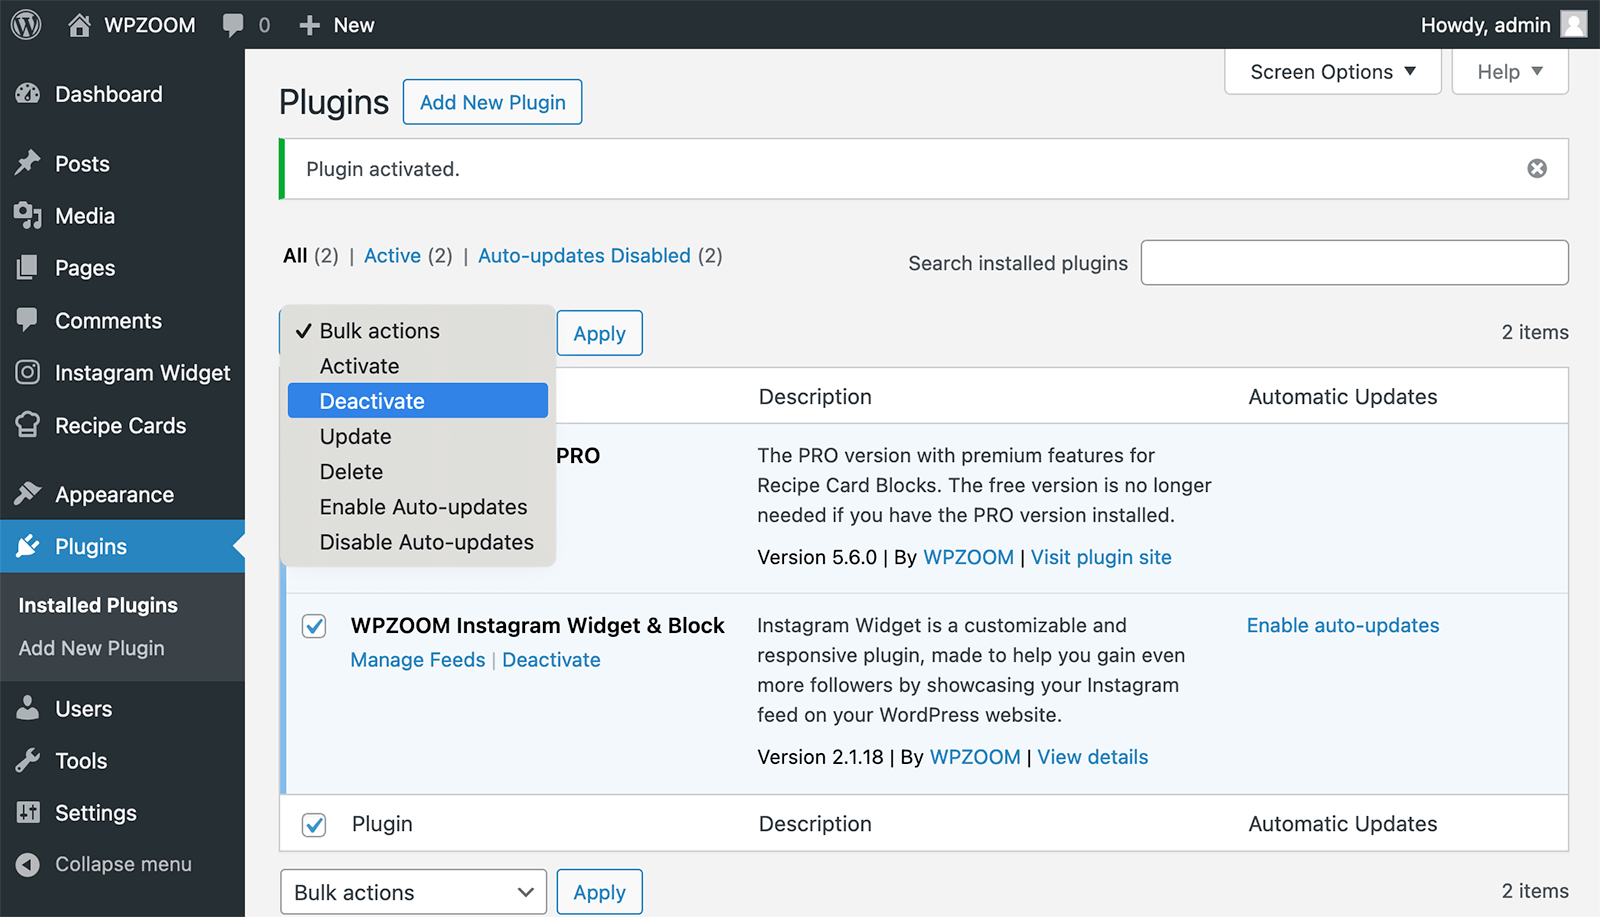Screen dimensions: 1600x917
Task: Show All plugins filter
Action: click(x=295, y=256)
